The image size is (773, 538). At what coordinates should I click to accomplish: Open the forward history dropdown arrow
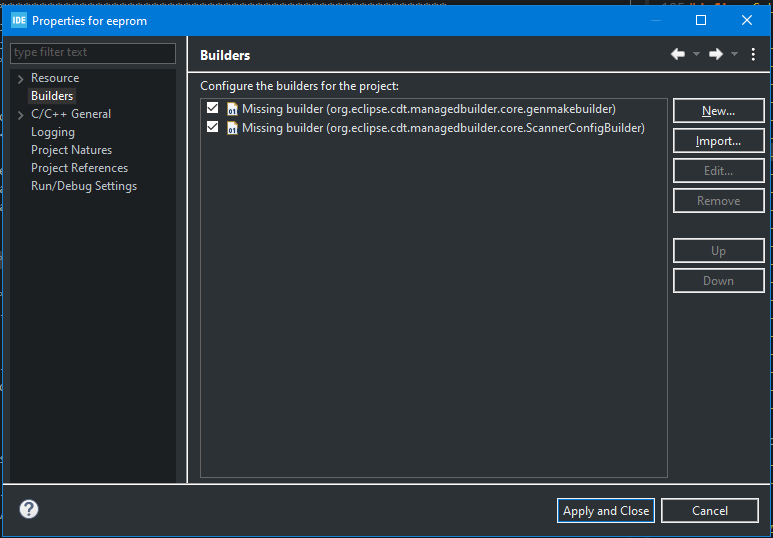[734, 54]
